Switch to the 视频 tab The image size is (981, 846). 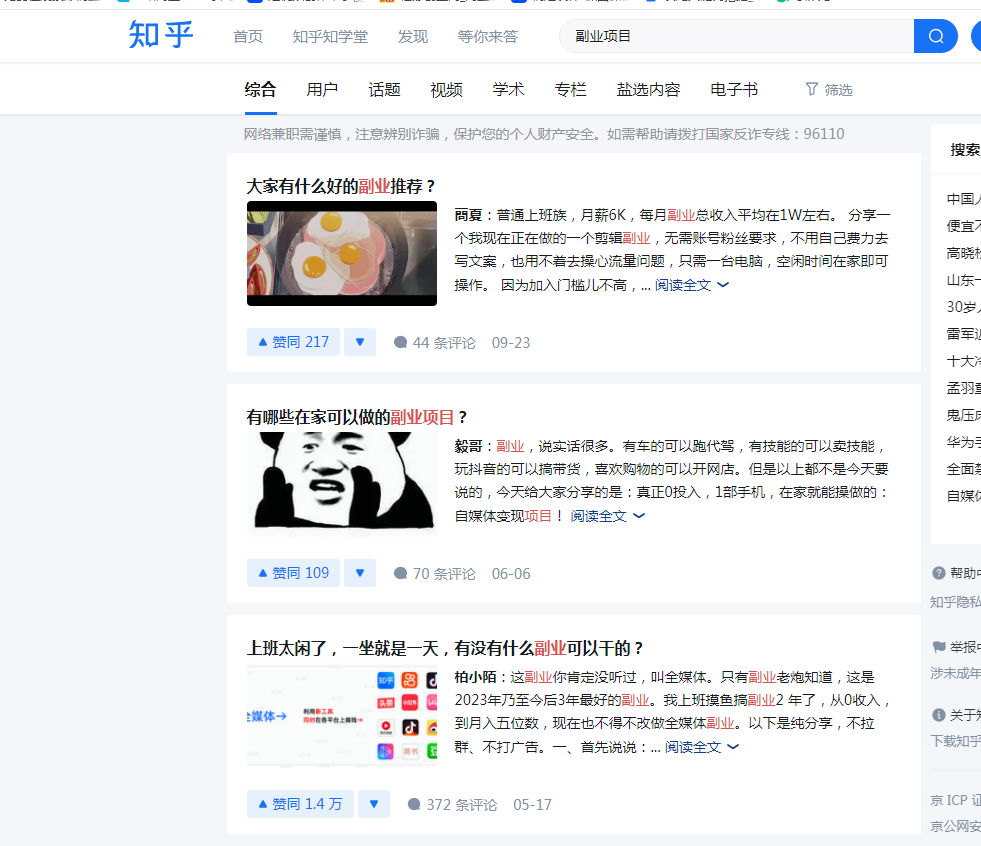click(445, 89)
